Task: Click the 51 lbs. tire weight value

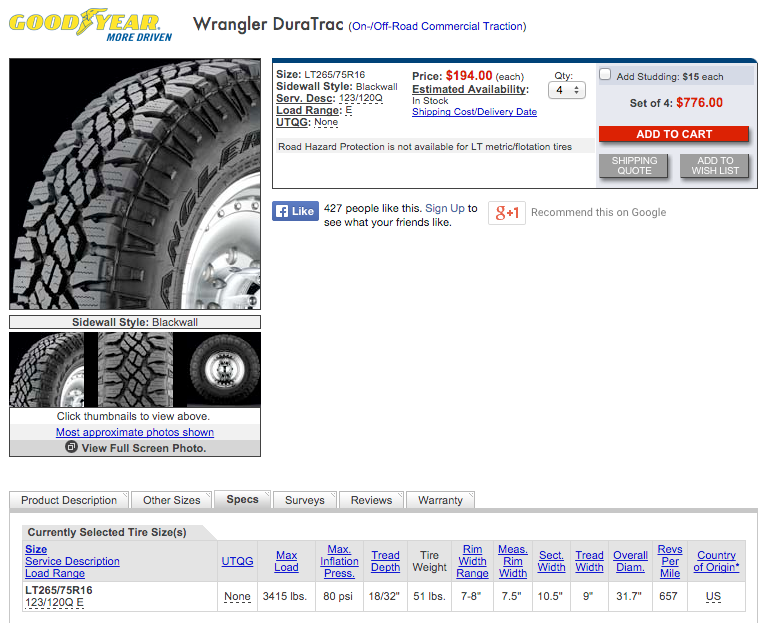Action: (429, 596)
